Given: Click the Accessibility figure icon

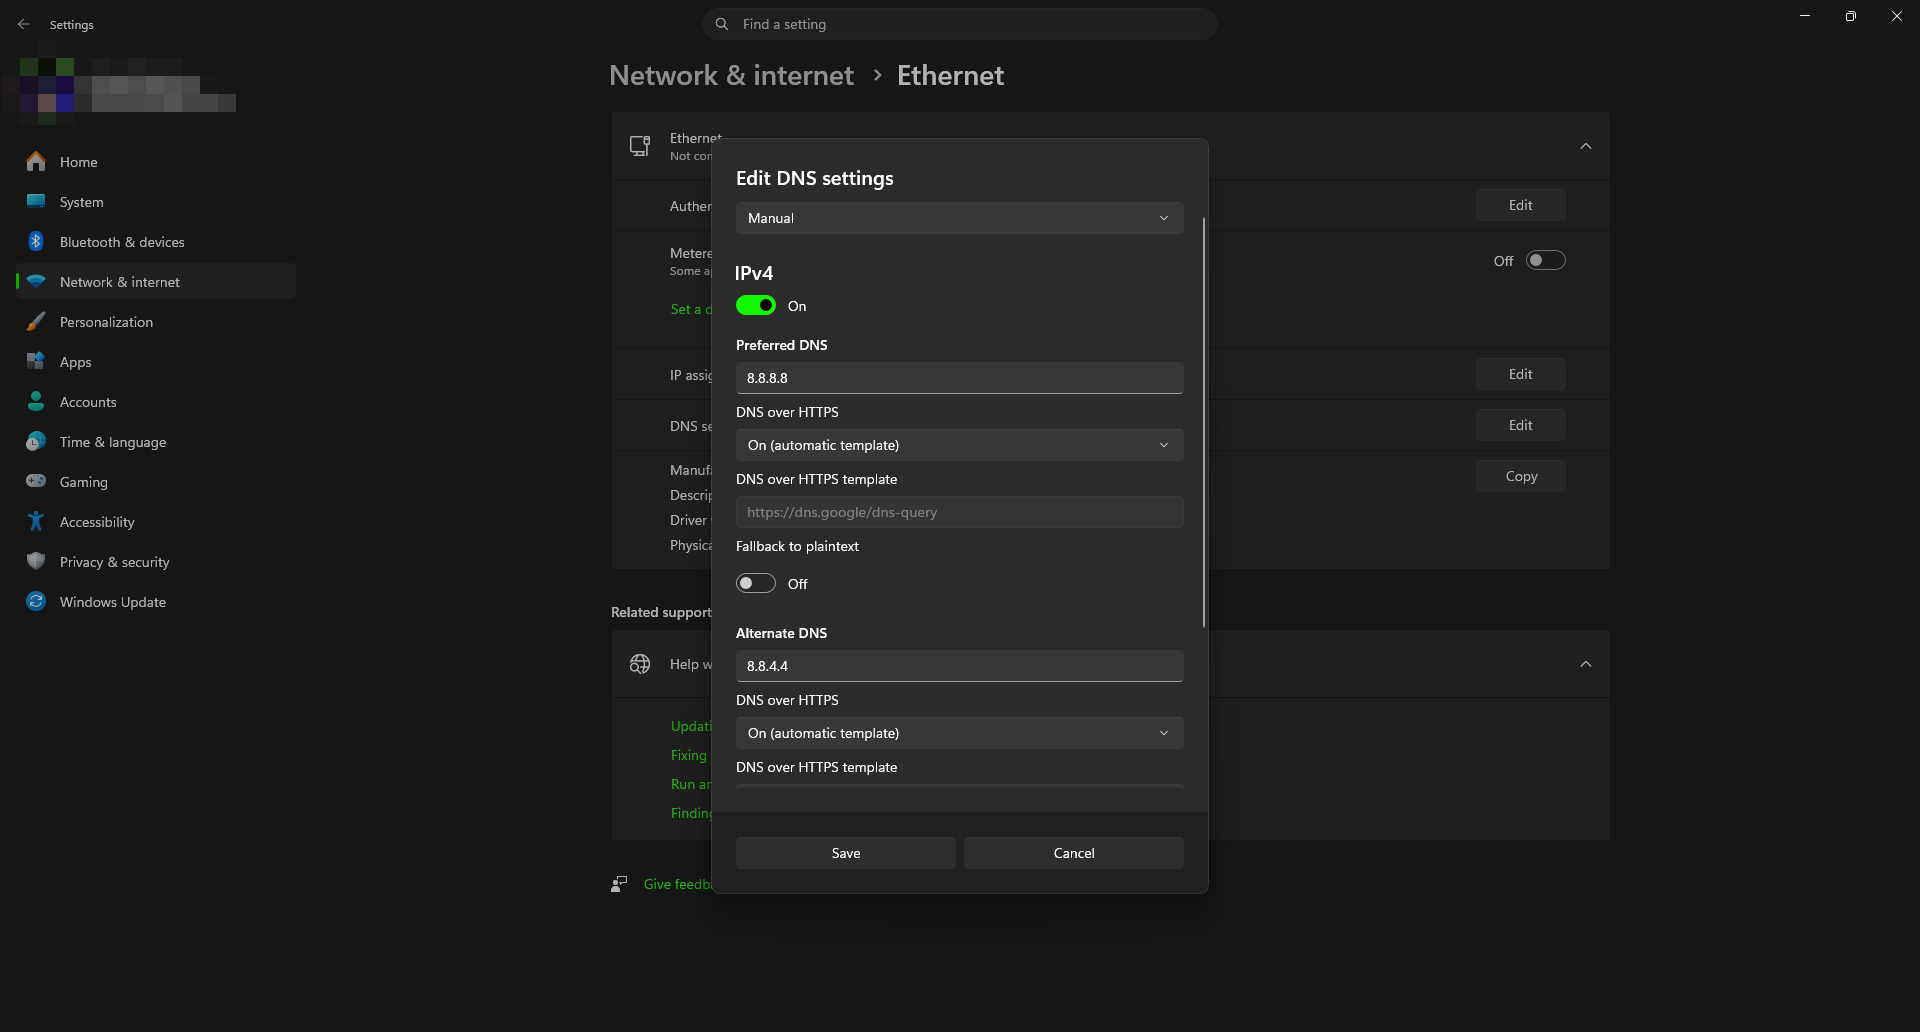Looking at the screenshot, I should [36, 521].
